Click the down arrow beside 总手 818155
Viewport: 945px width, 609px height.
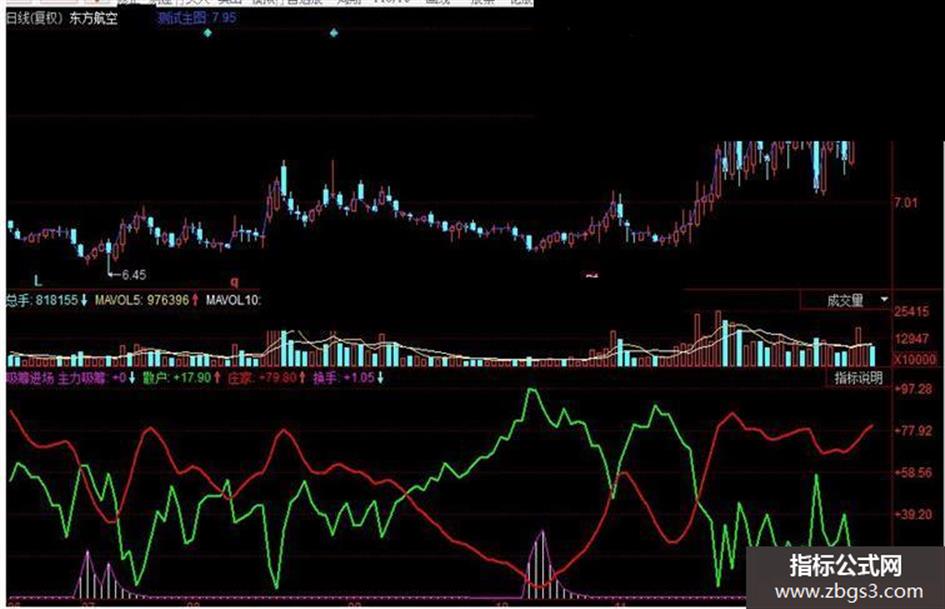pos(84,300)
